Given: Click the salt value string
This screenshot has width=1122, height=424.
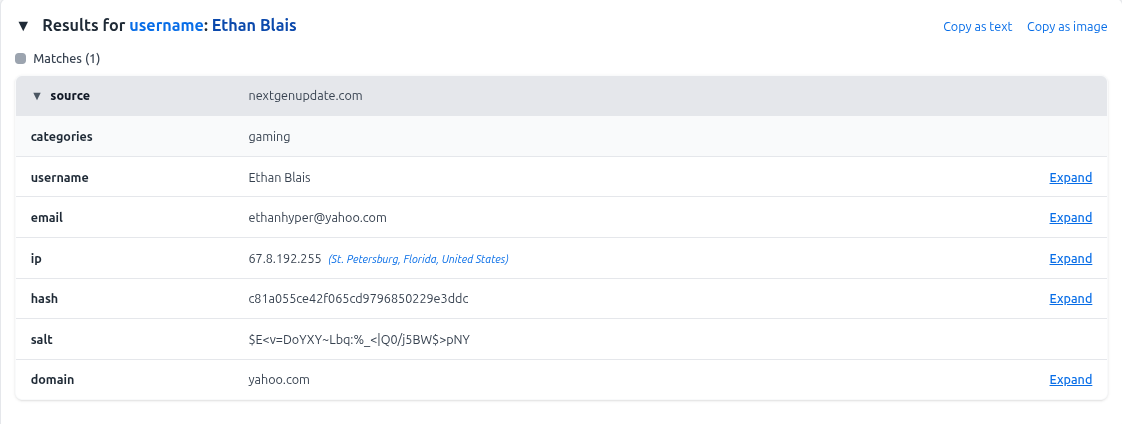Looking at the screenshot, I should tap(359, 340).
